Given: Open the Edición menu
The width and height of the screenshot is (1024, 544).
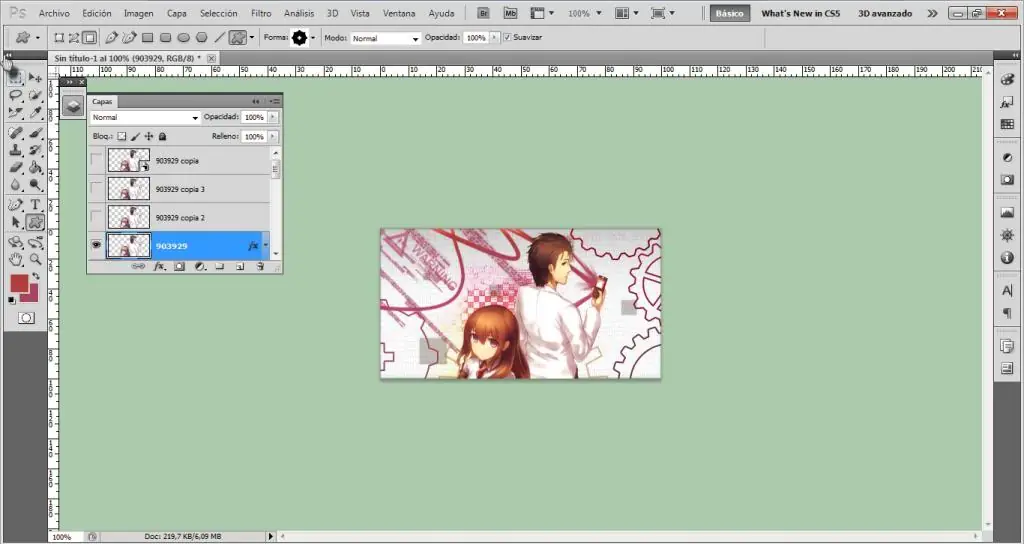Looking at the screenshot, I should 97,13.
